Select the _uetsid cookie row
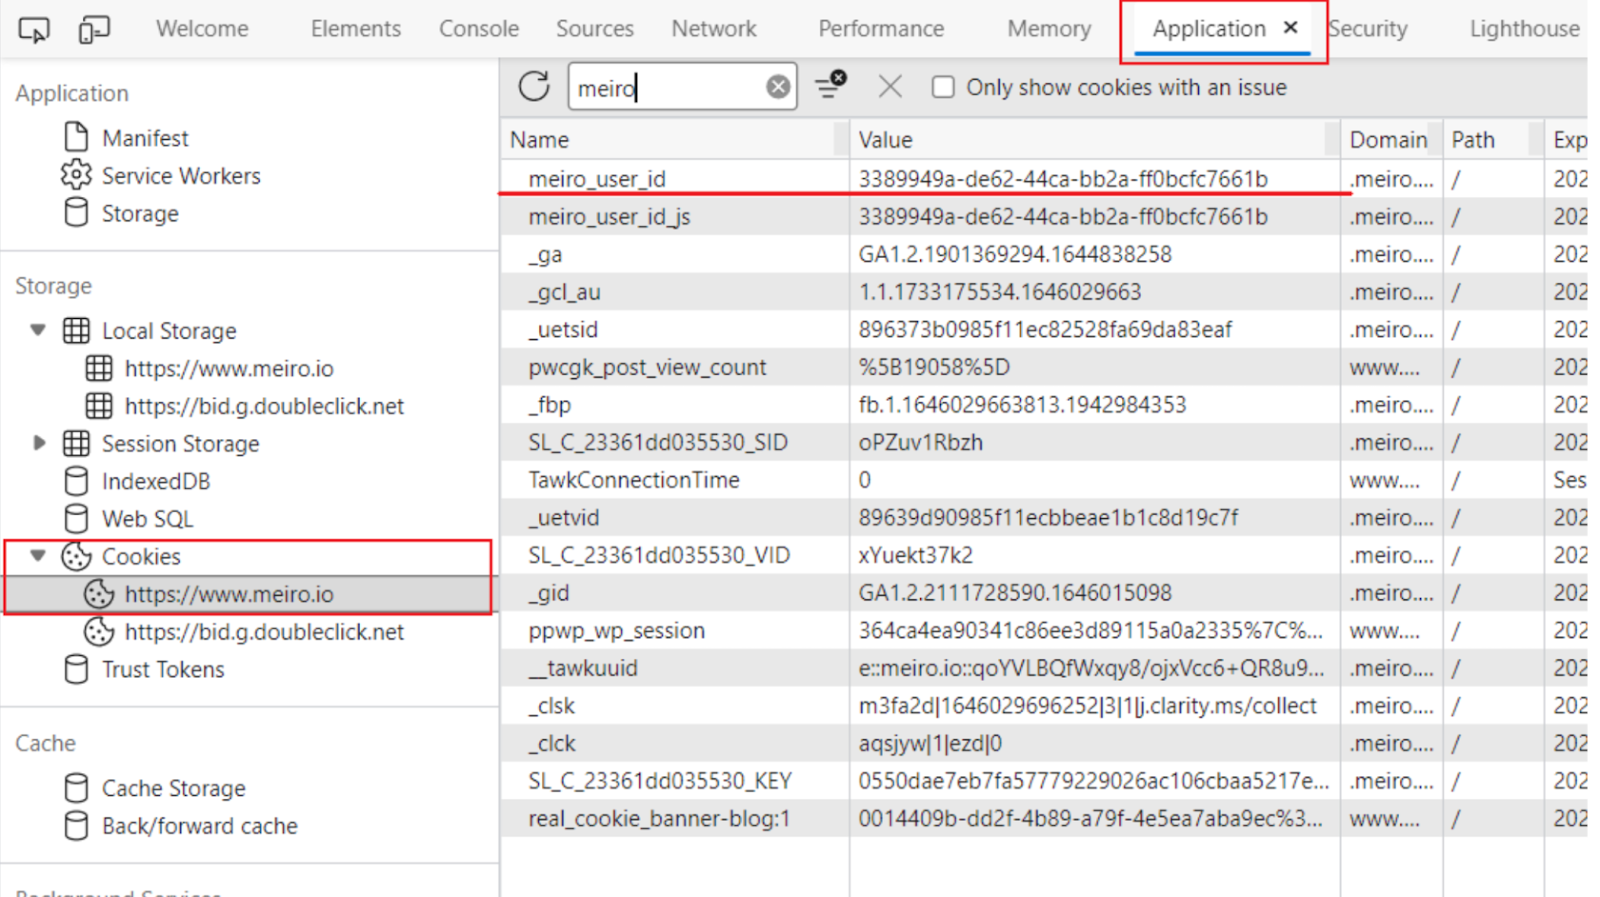This screenshot has height=897, width=1600. (x=1043, y=330)
